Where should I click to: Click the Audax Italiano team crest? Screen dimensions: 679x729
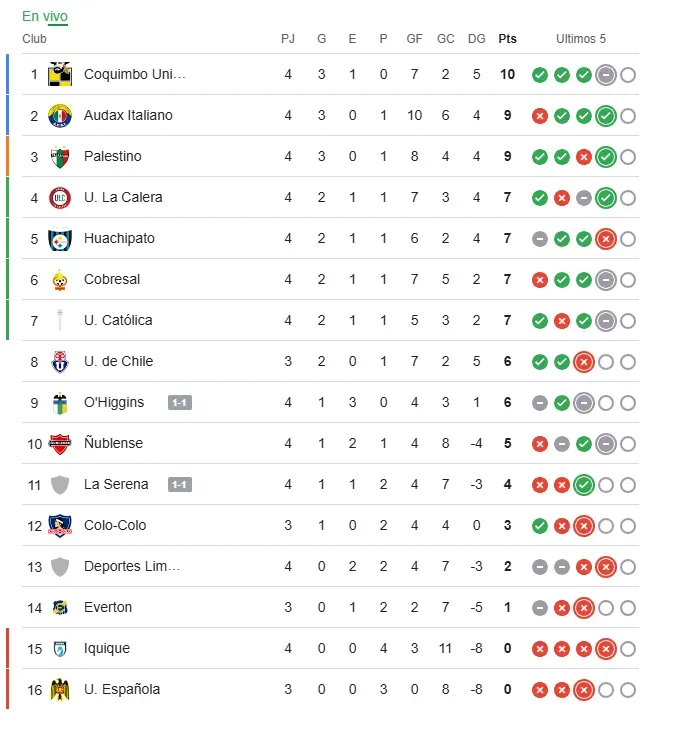coord(60,115)
